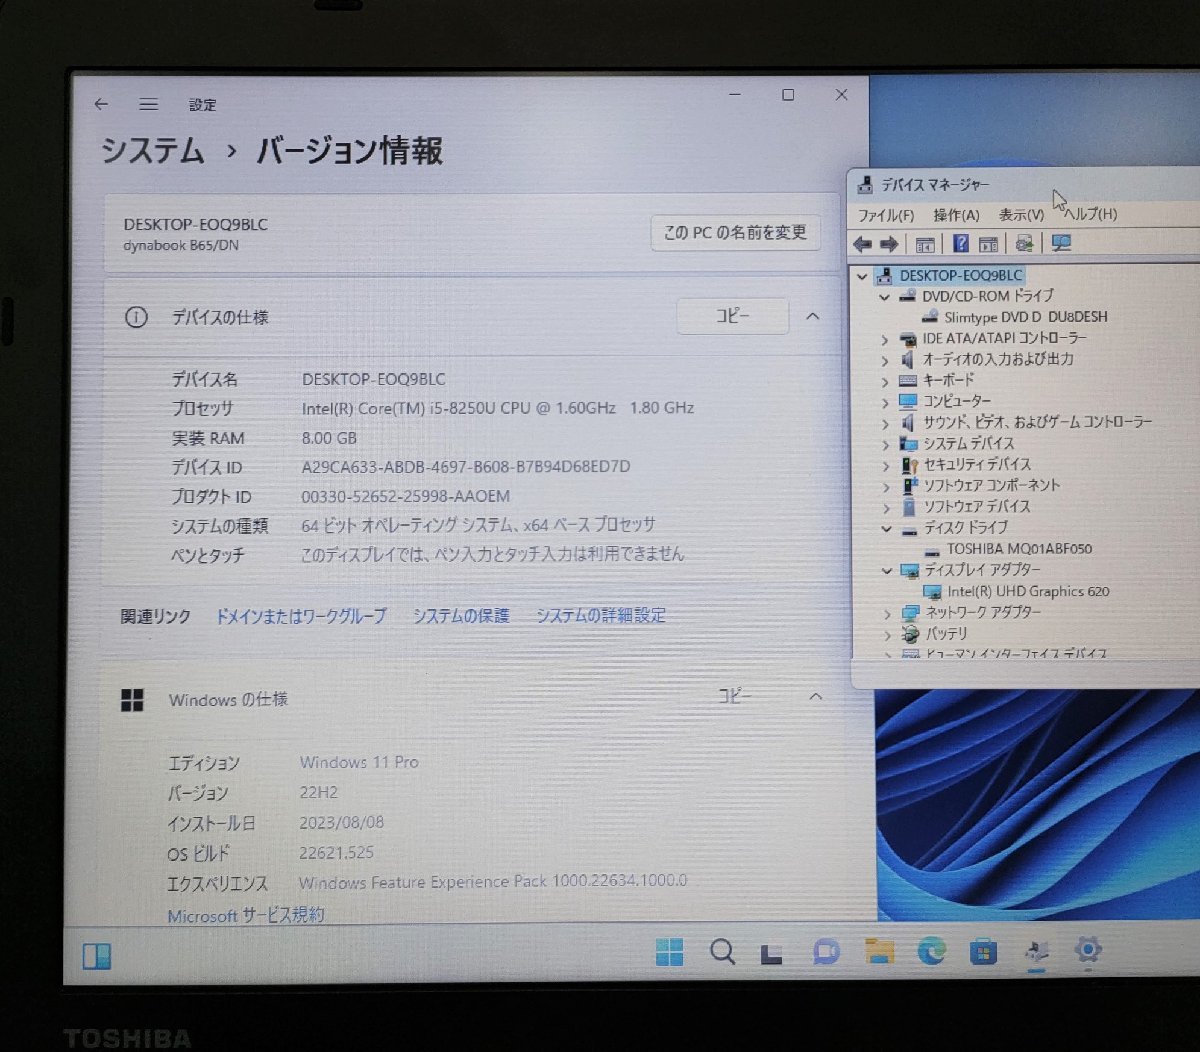Collapse the ディスク ドライブ node
The height and width of the screenshot is (1052, 1200).
886,528
